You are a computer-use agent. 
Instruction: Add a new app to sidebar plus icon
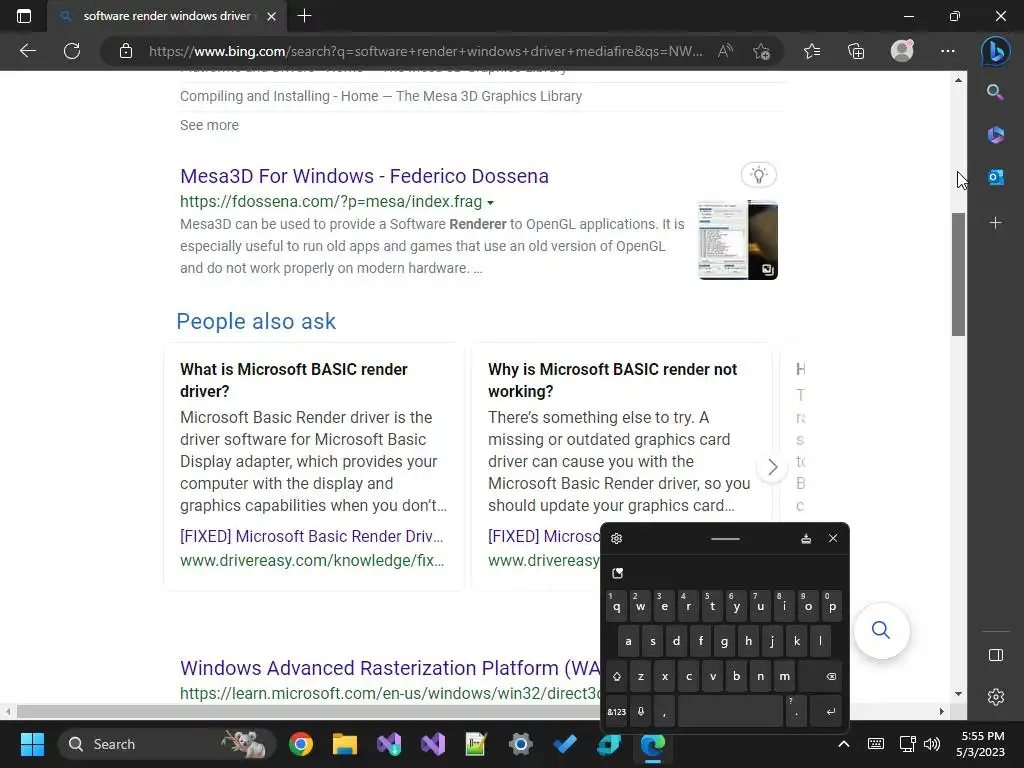click(995, 223)
